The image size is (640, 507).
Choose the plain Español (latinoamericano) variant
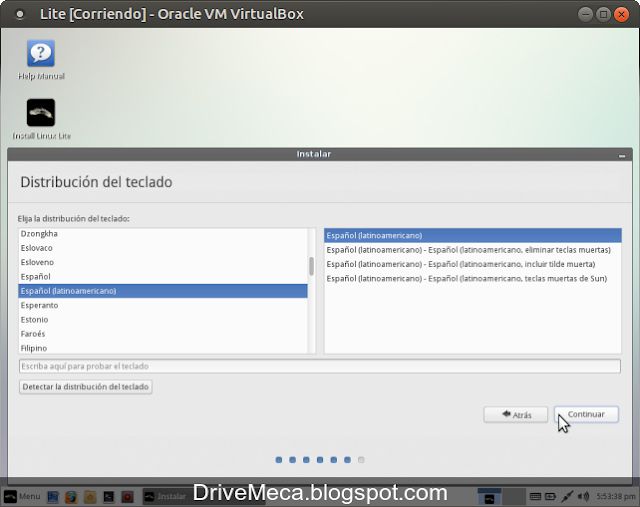[473, 236]
